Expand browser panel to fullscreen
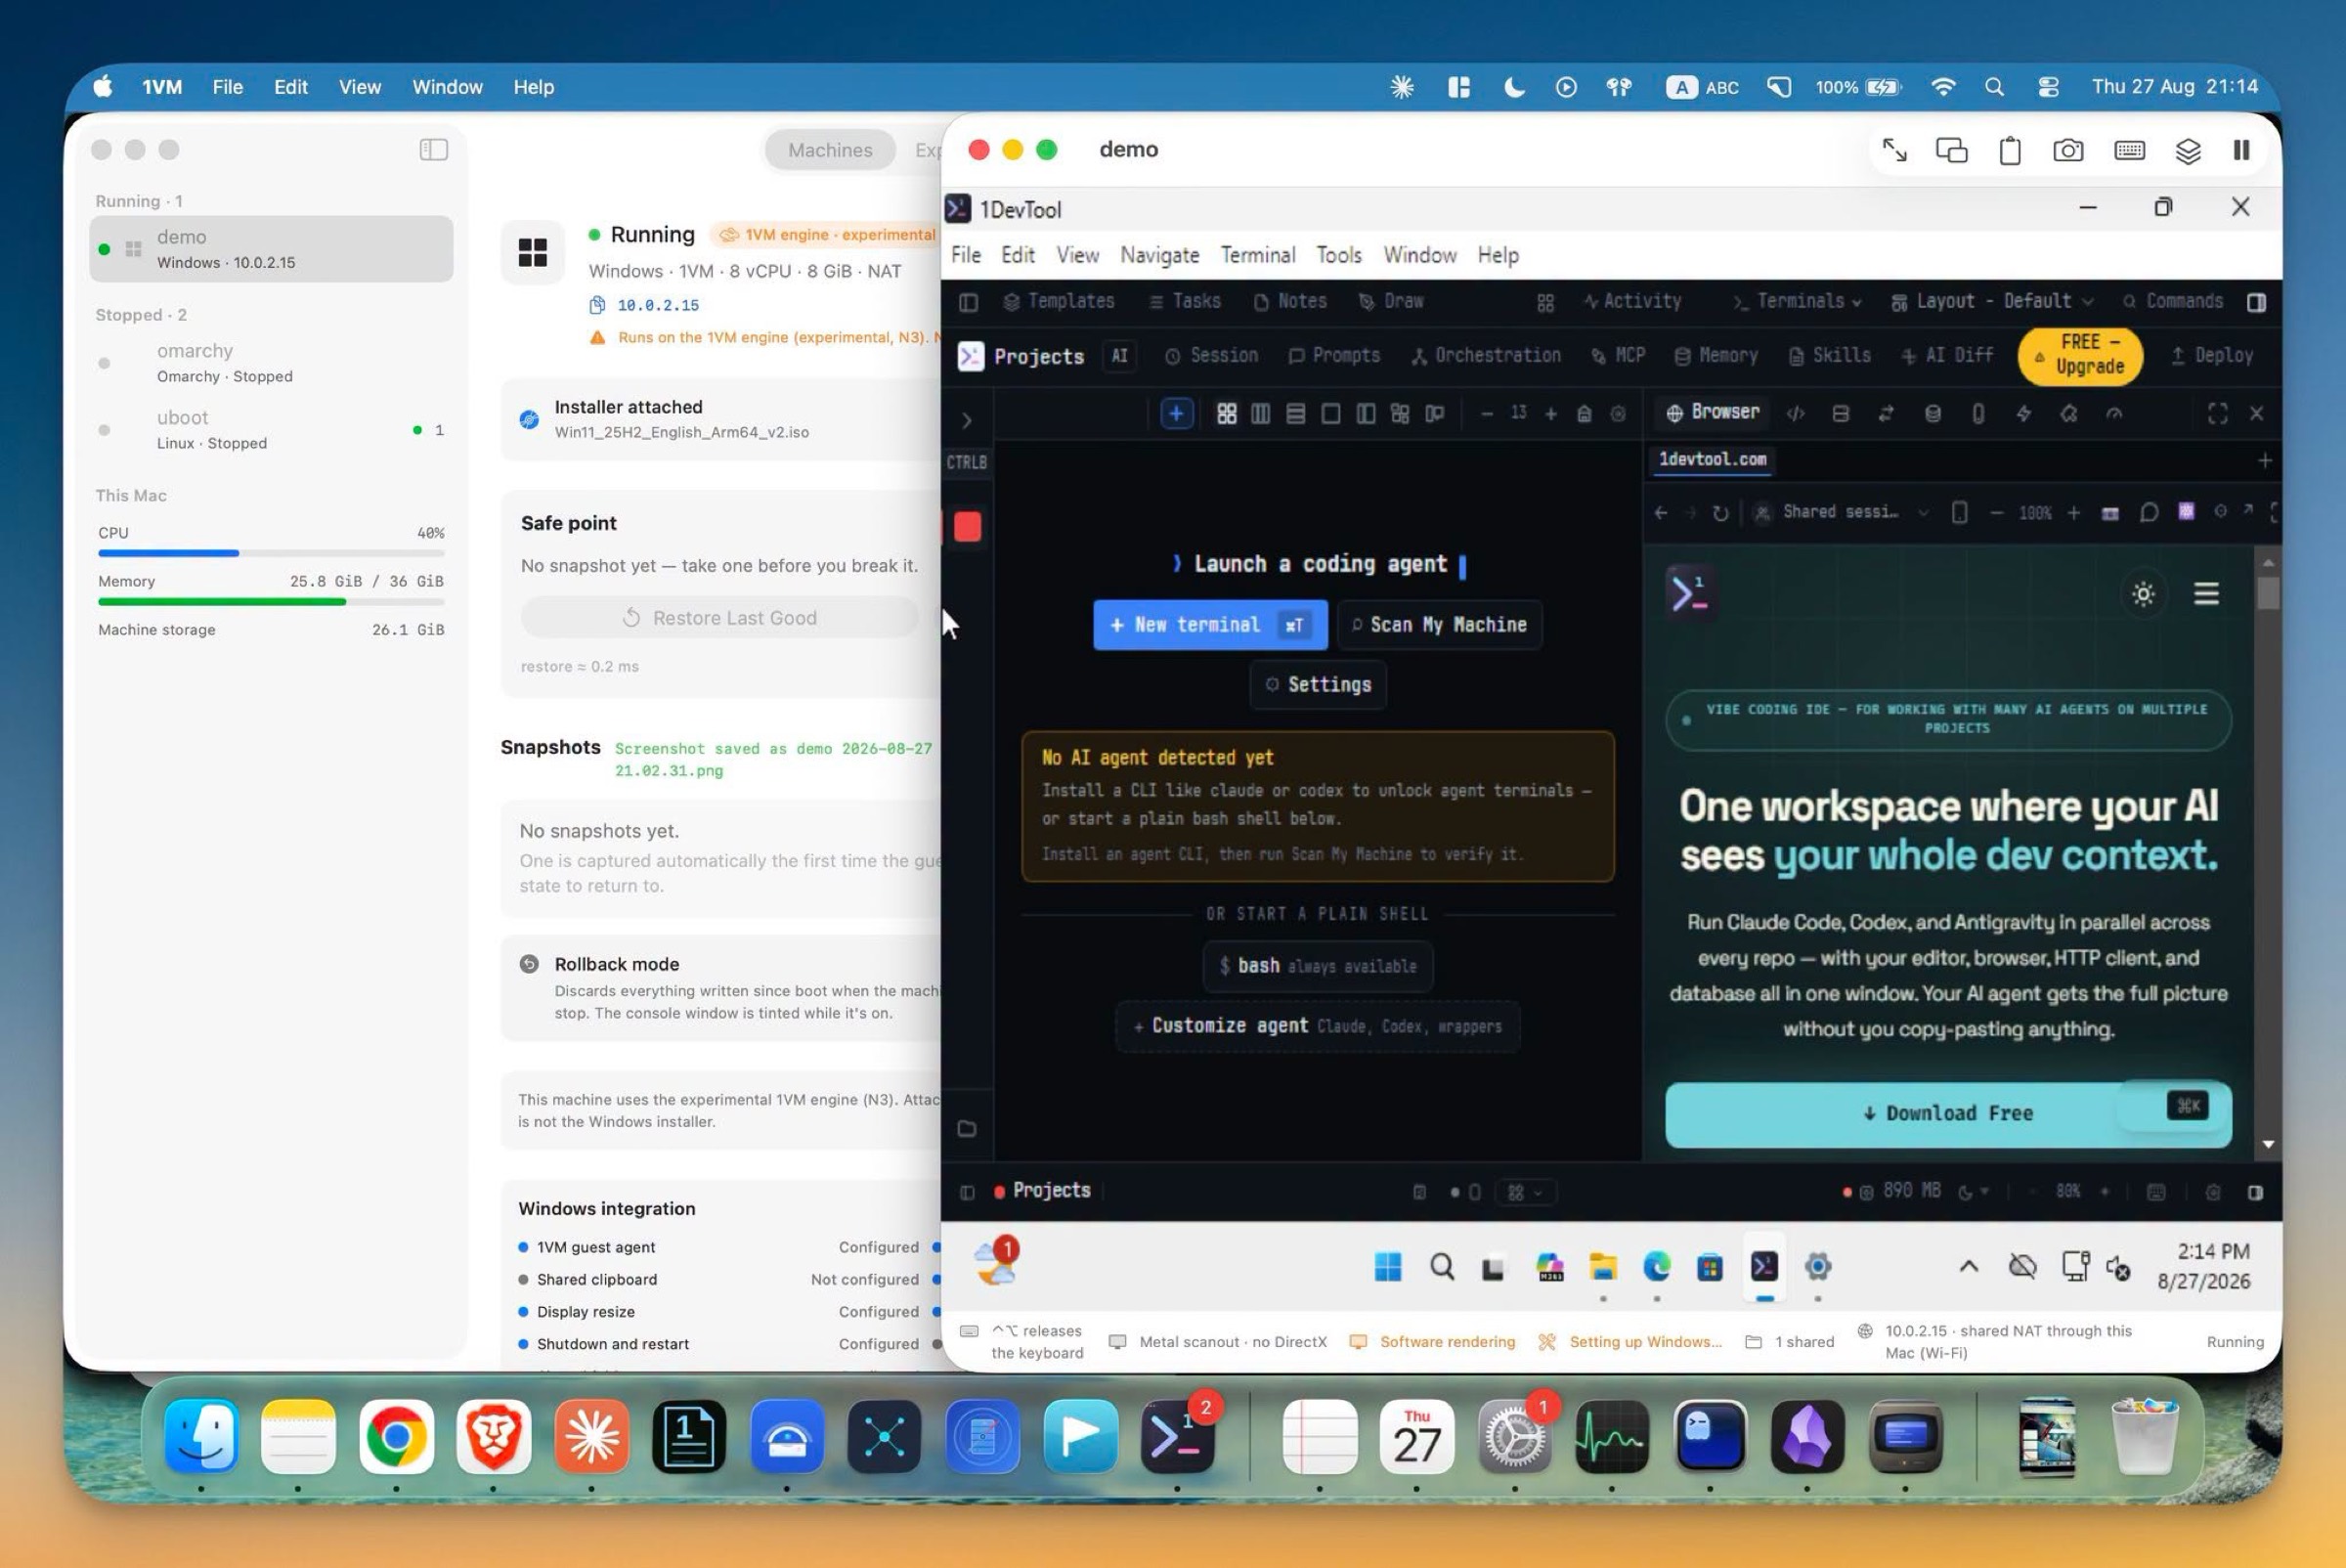 [x=2217, y=413]
